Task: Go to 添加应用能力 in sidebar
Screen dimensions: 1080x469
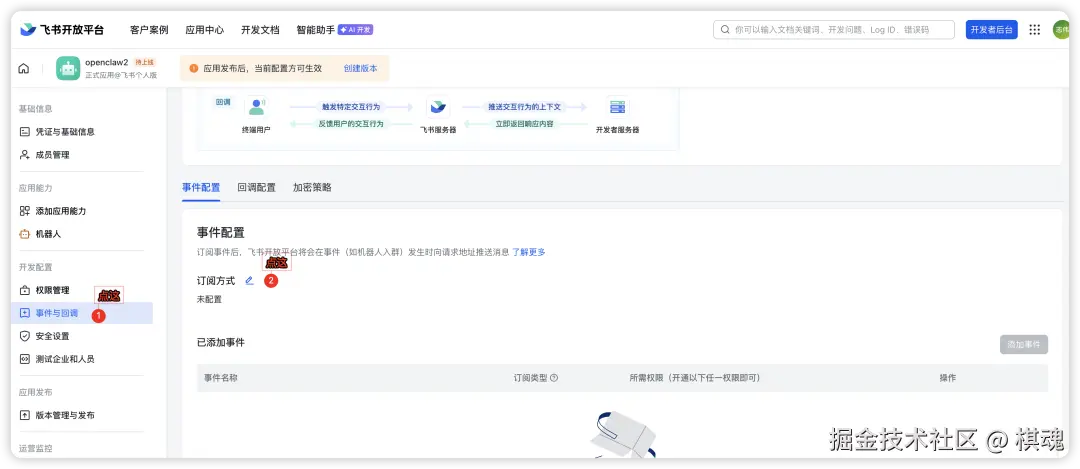Action: pyautogui.click(x=61, y=211)
